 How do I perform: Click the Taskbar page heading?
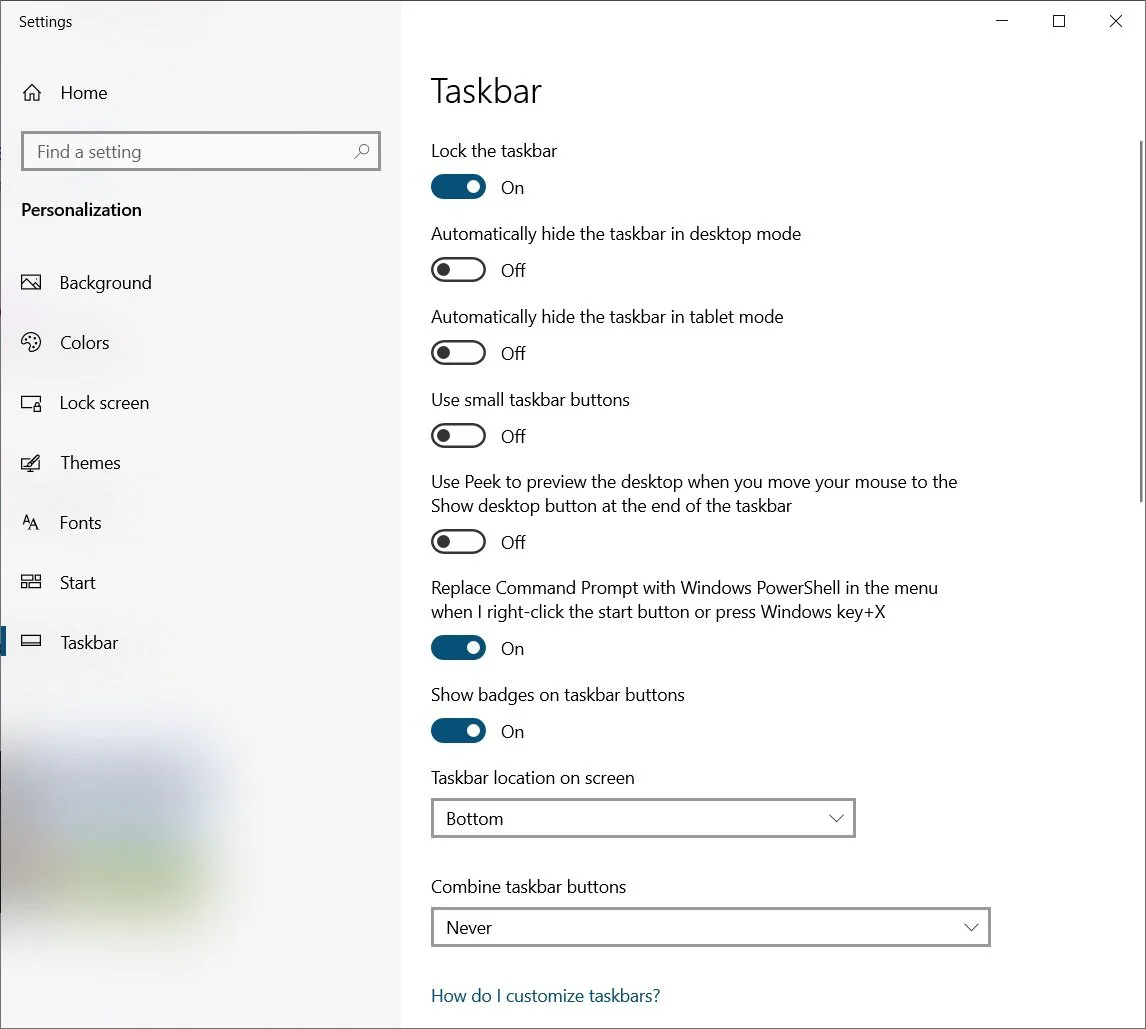(x=486, y=91)
